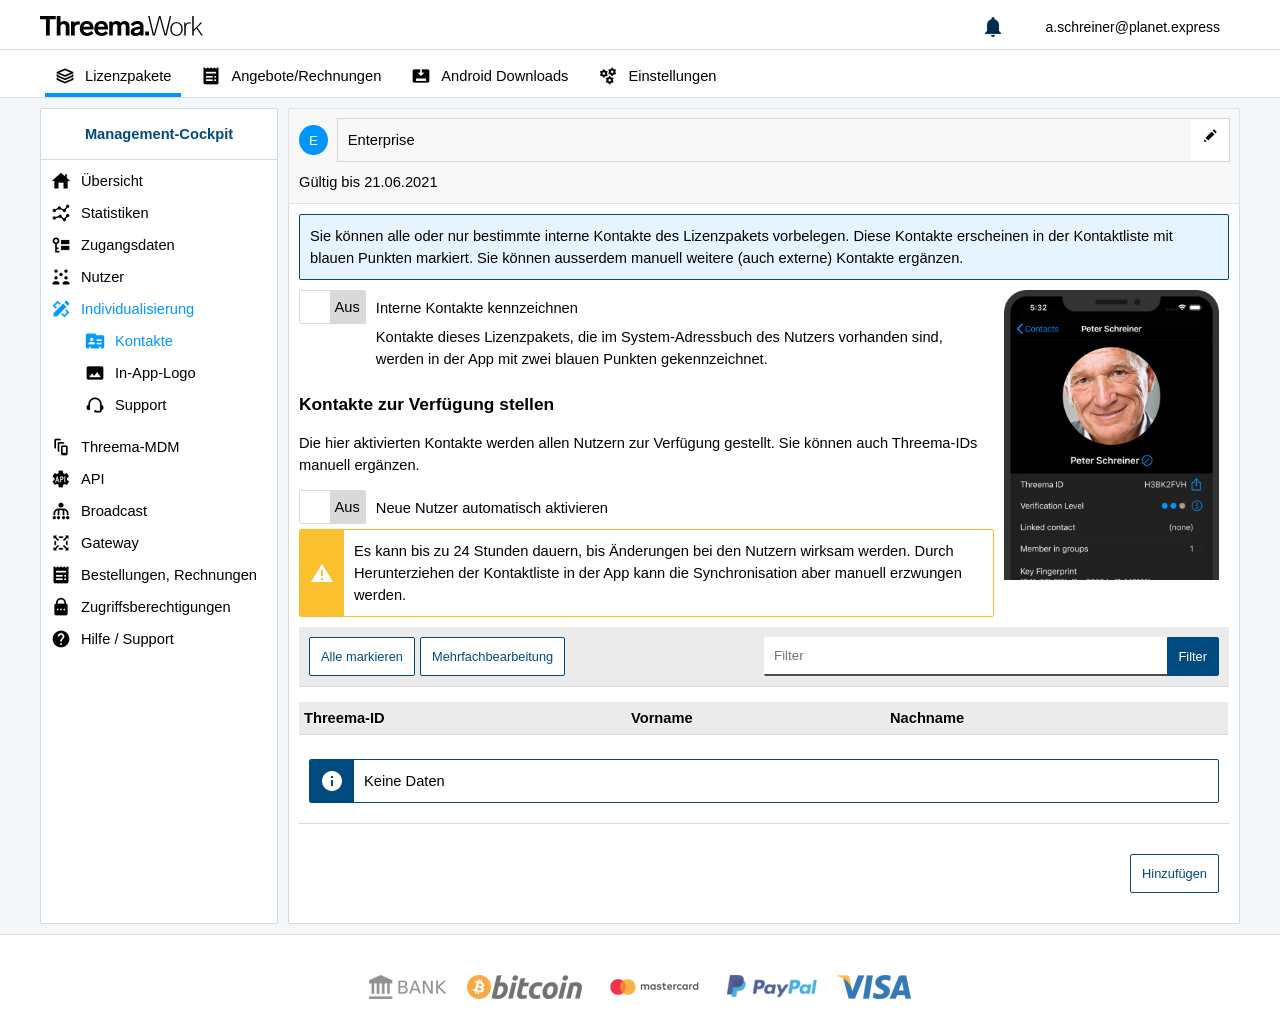Click the Gateway network icon
Image resolution: width=1280 pixels, height=1024 pixels.
(x=61, y=543)
